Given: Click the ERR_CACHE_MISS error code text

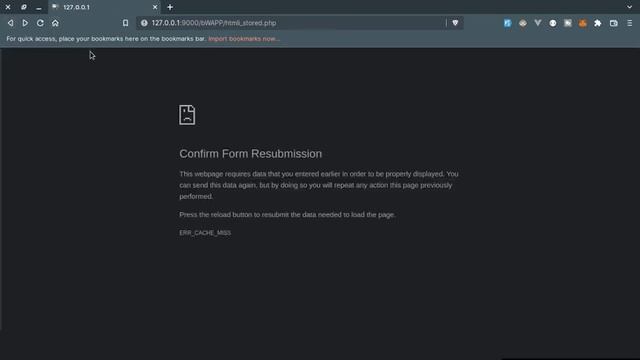Looking at the screenshot, I should coord(205,233).
